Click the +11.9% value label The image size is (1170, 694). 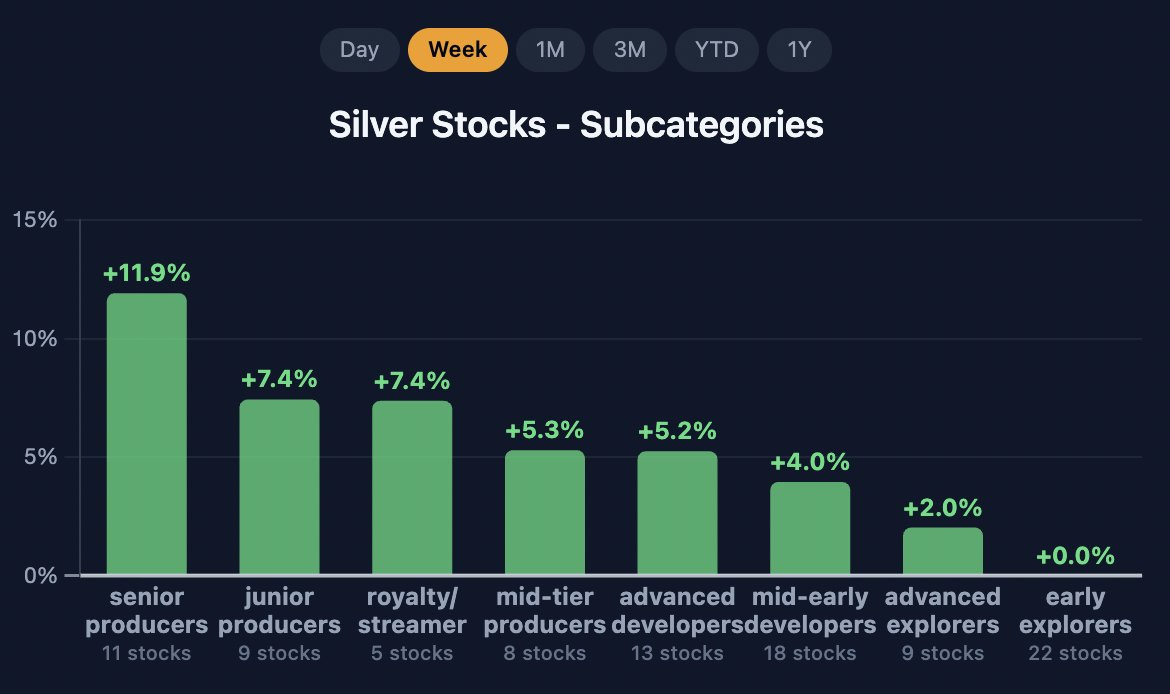coord(147,273)
